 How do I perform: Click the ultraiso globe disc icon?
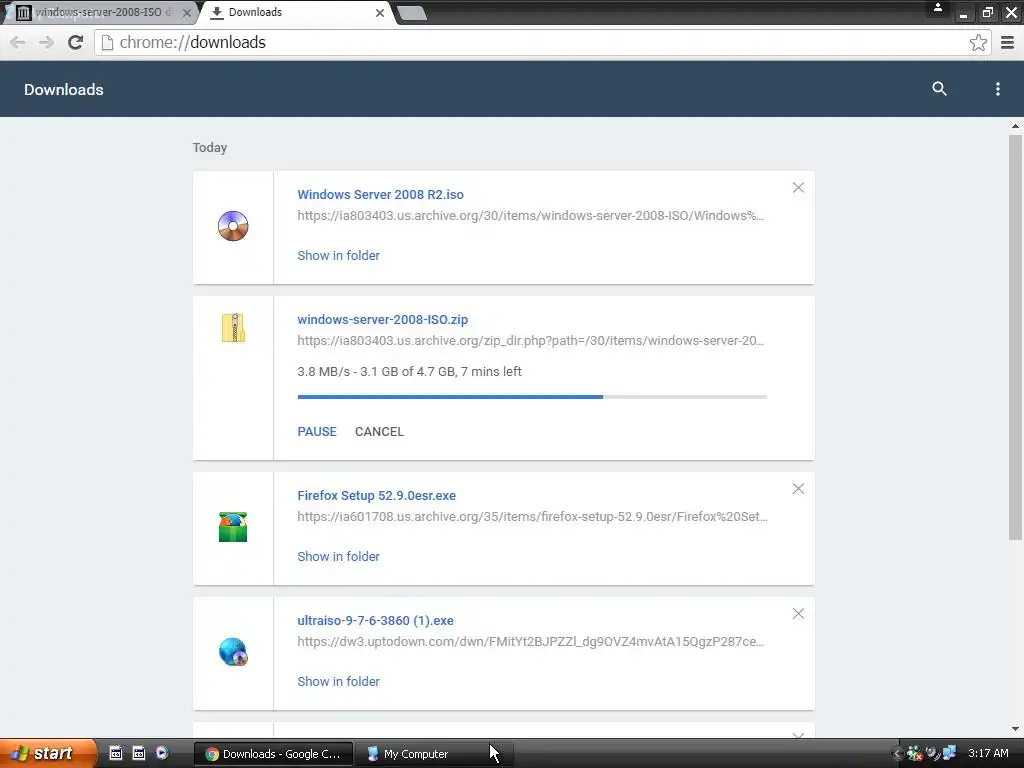[x=233, y=652]
